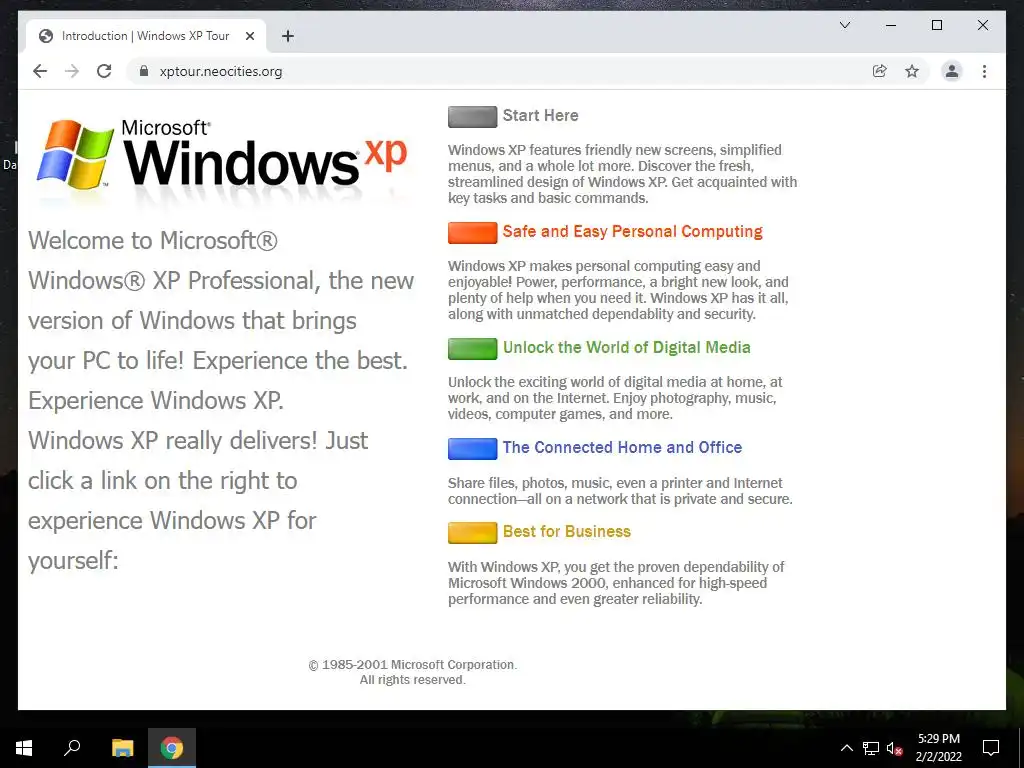Click the yellow Best for Business button graphic
Image resolution: width=1024 pixels, height=768 pixels.
[472, 533]
